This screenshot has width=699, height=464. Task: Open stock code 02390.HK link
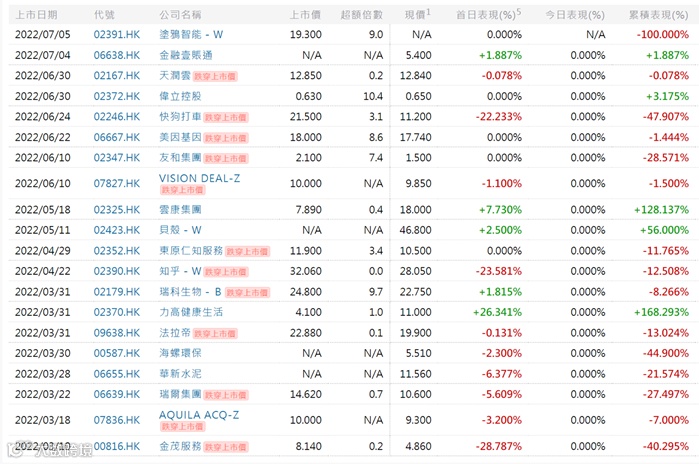click(116, 271)
